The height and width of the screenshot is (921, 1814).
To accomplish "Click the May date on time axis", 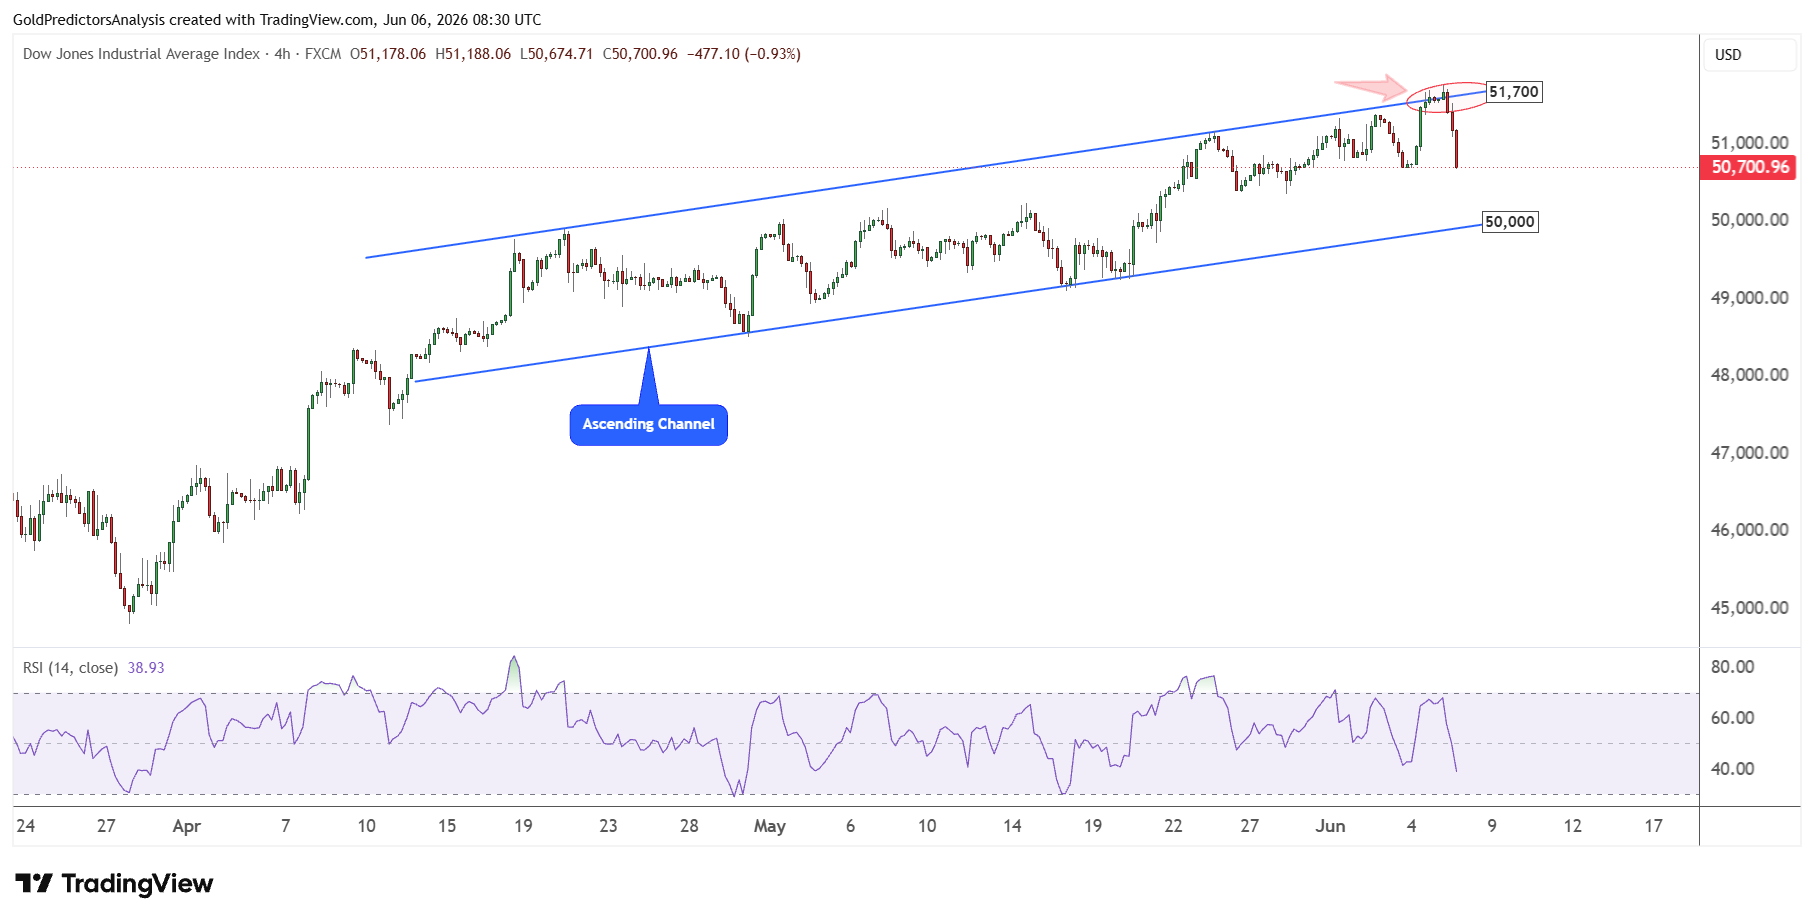I will coord(770,826).
